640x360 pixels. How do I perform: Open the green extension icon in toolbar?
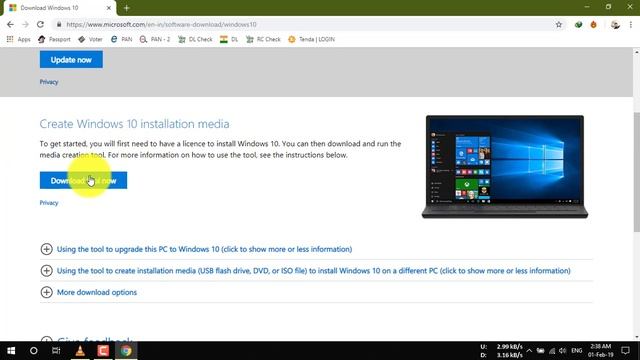578,24
